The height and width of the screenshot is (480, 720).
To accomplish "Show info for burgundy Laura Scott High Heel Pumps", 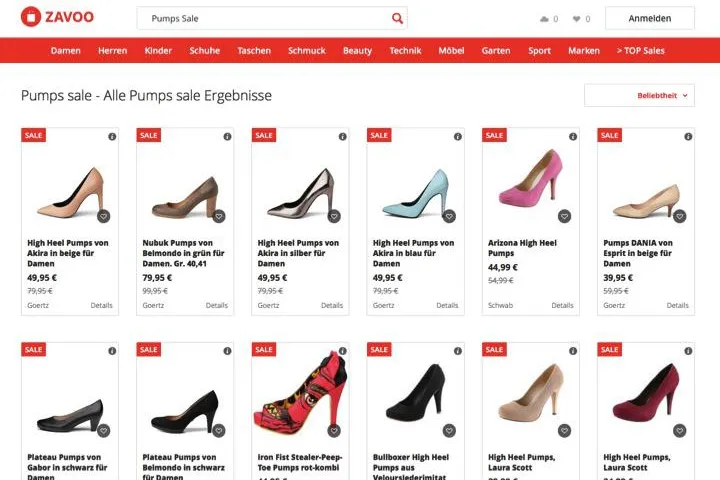I will point(688,351).
